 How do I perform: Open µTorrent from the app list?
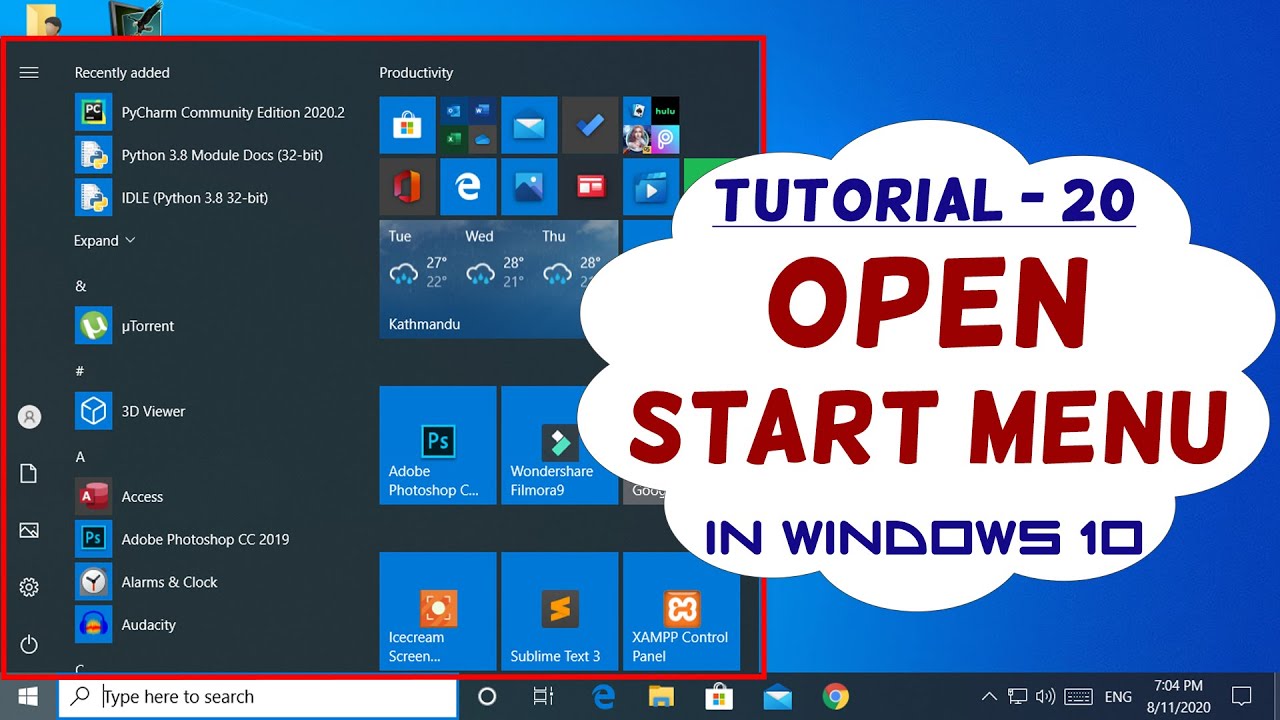click(125, 325)
